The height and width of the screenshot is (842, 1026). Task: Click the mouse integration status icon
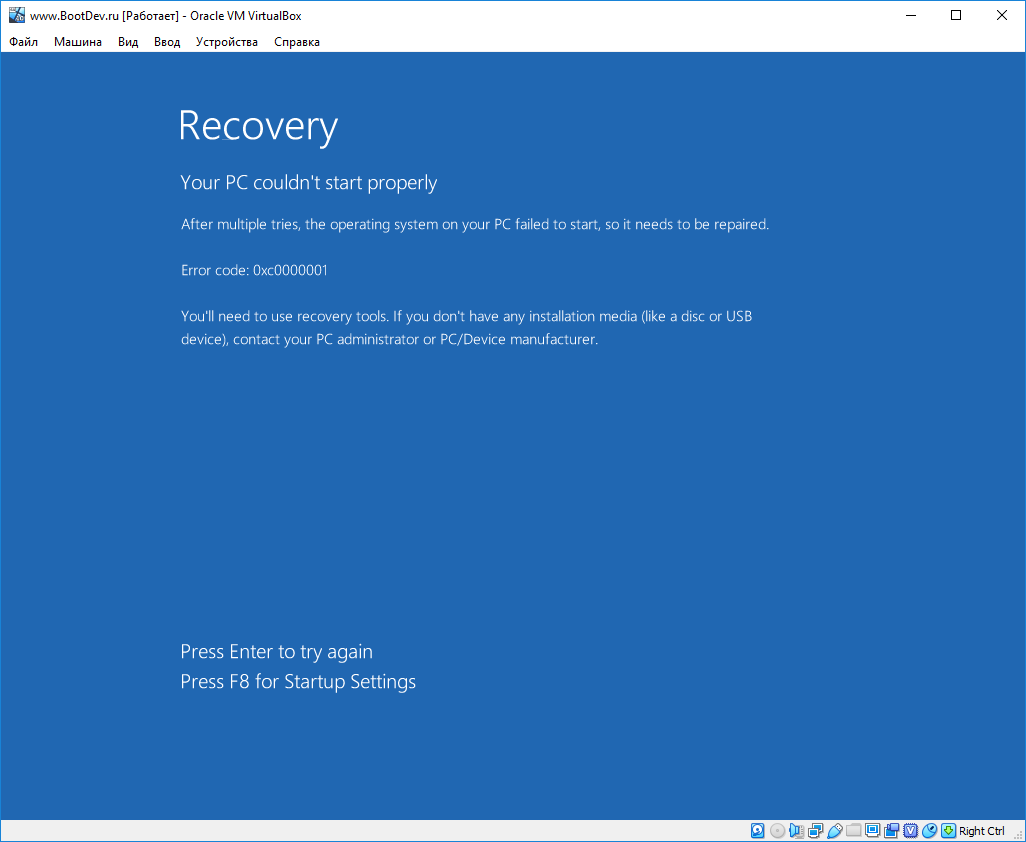click(x=929, y=831)
